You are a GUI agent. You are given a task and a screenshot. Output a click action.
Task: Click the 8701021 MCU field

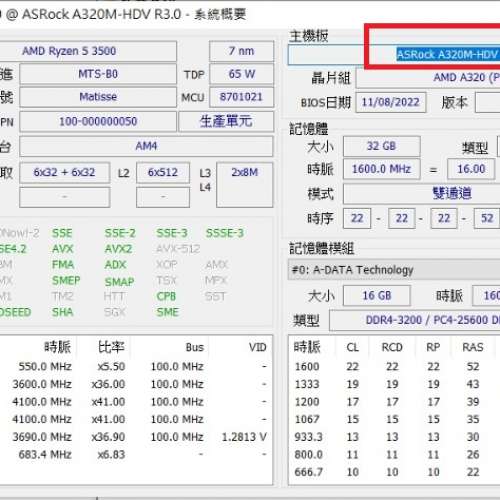[x=241, y=97]
